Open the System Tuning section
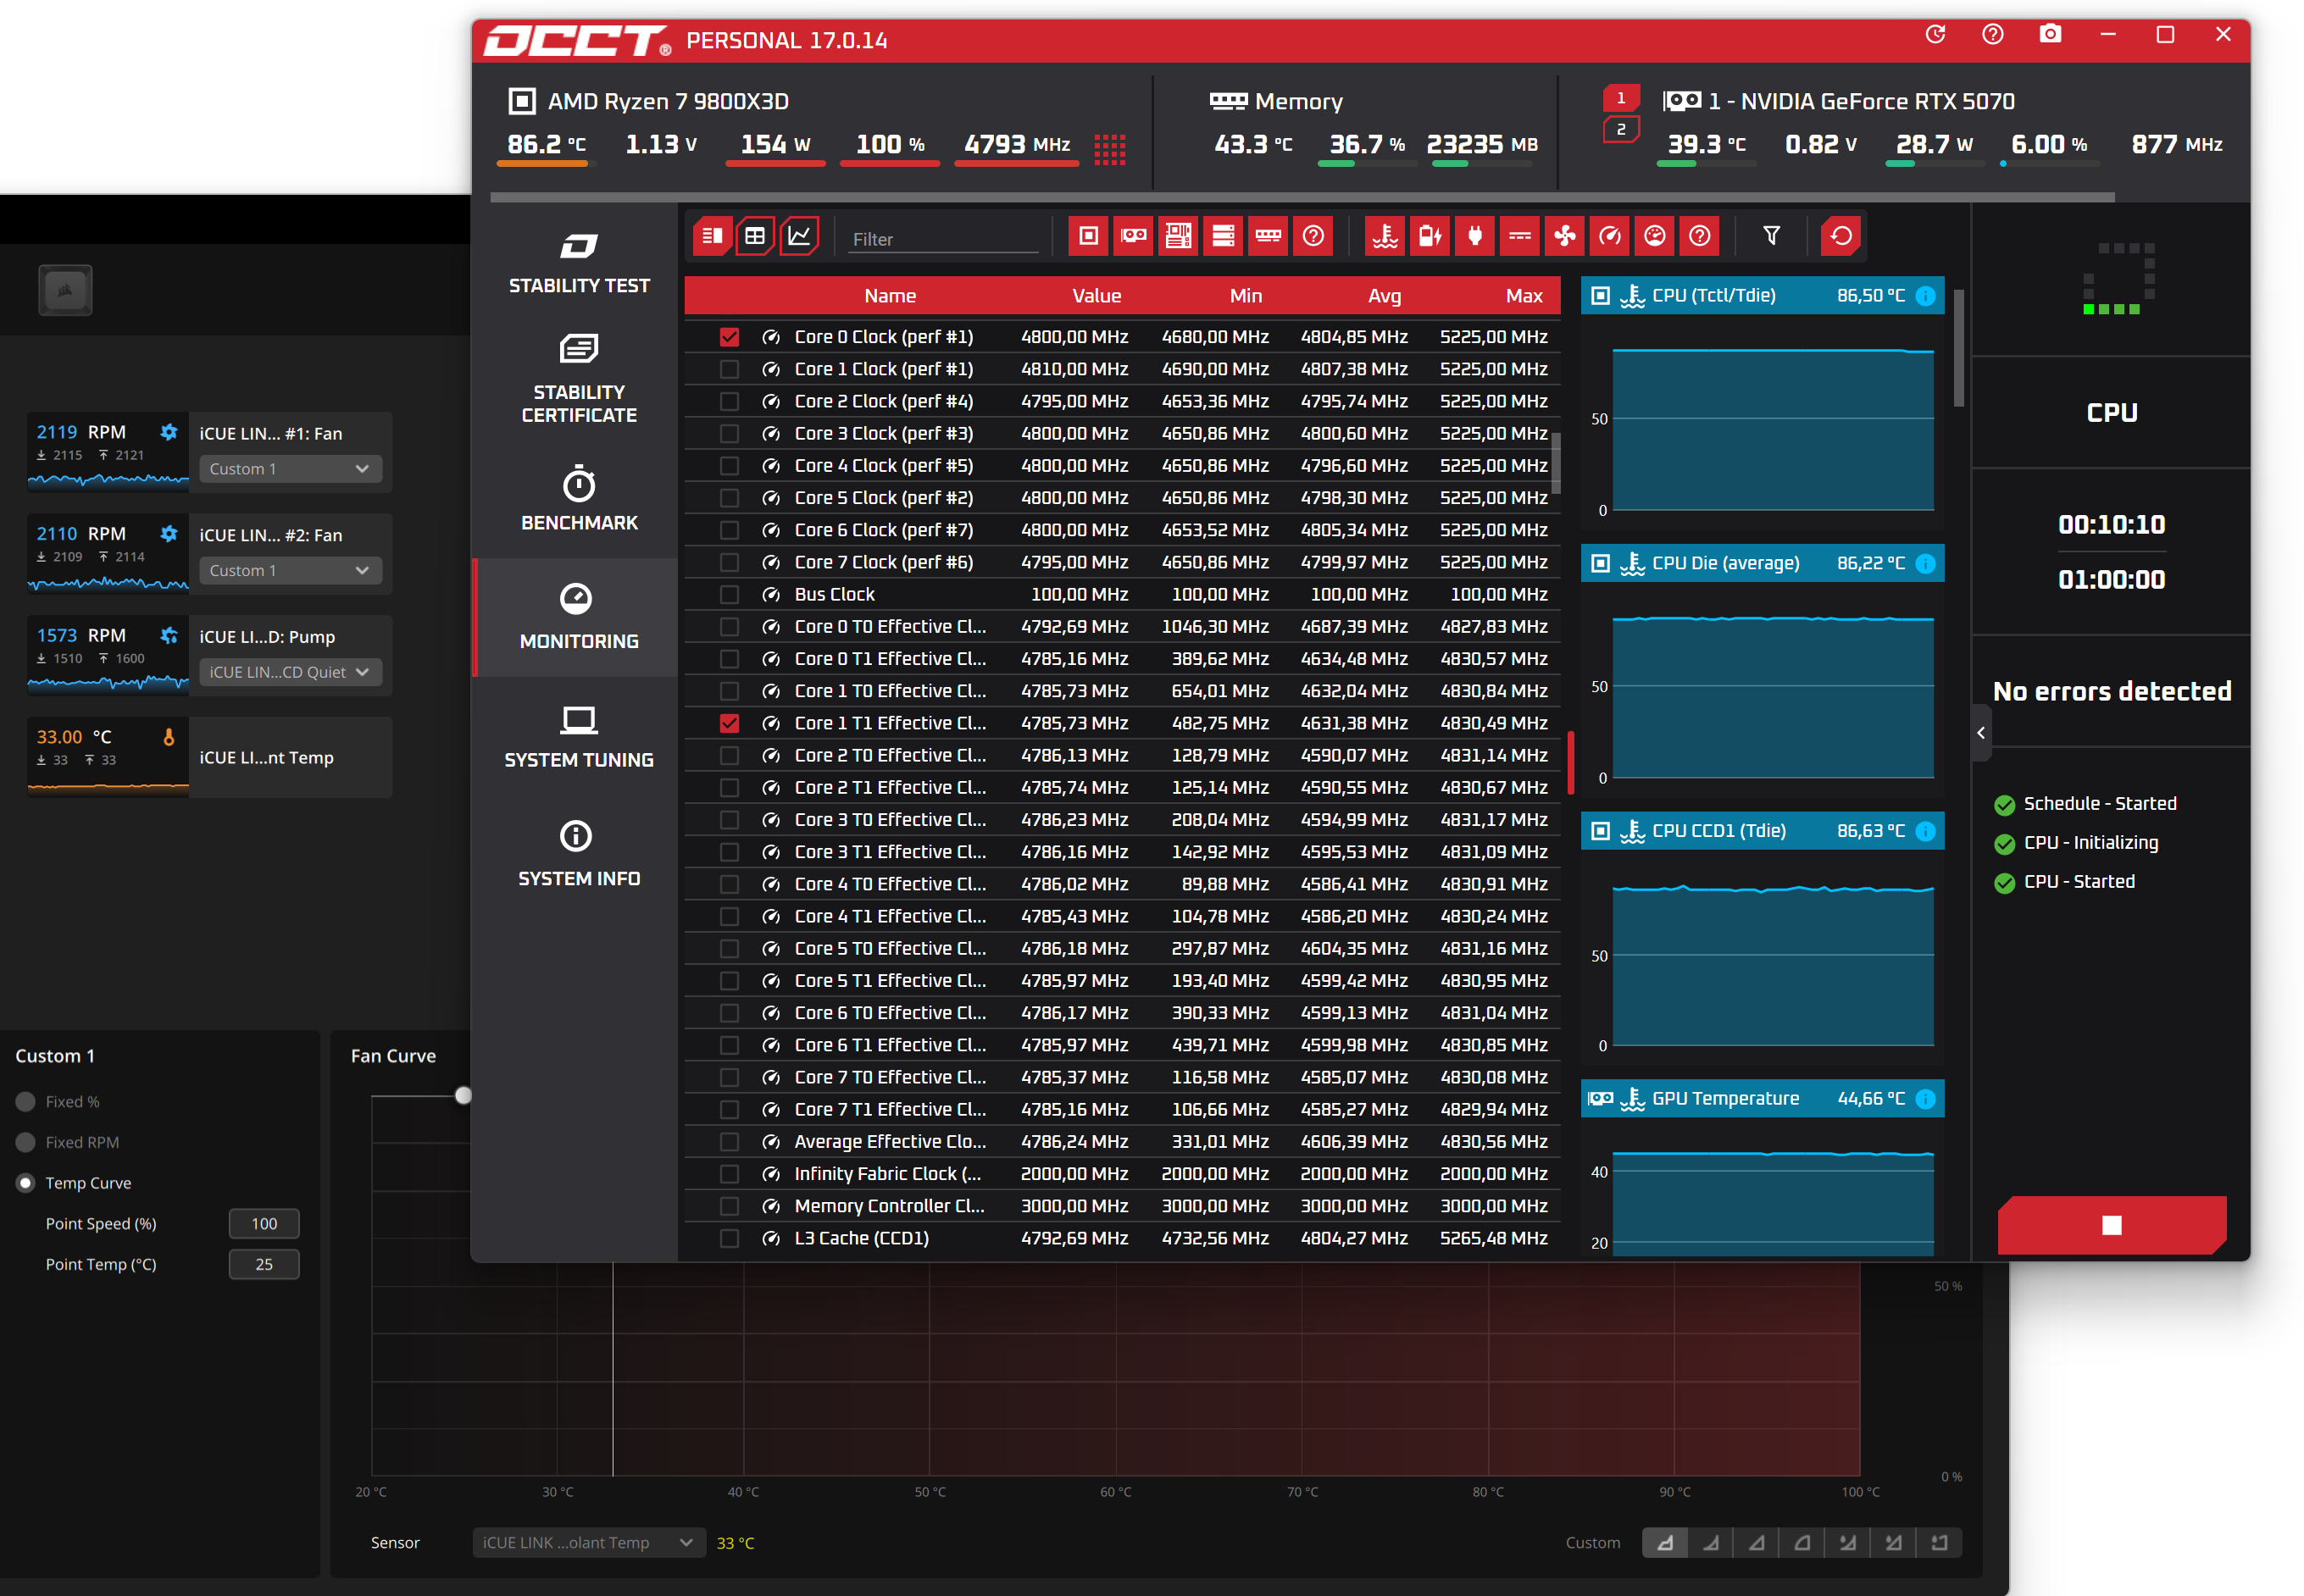The height and width of the screenshot is (1596, 2304). (x=579, y=737)
